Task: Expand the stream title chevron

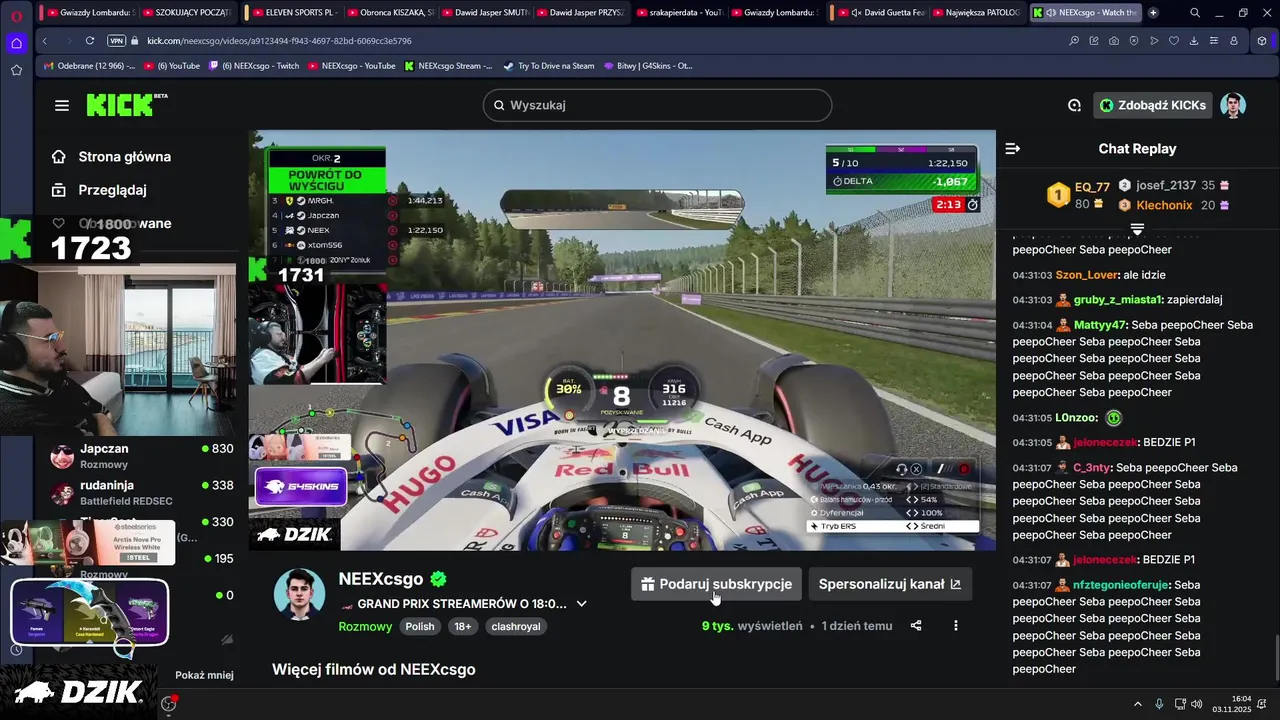Action: 581,604
